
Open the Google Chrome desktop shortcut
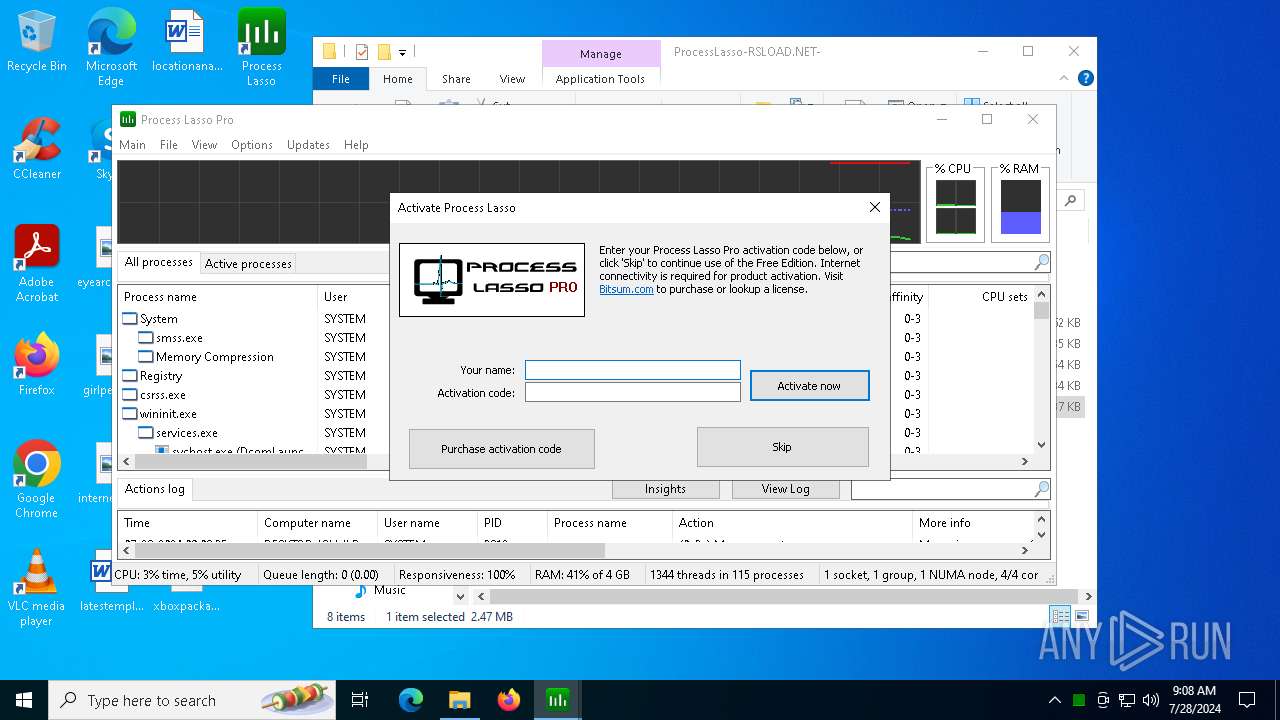tap(37, 479)
